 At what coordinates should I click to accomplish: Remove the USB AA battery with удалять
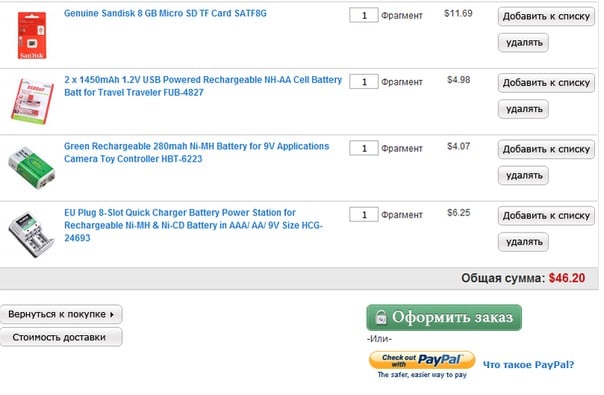523,109
